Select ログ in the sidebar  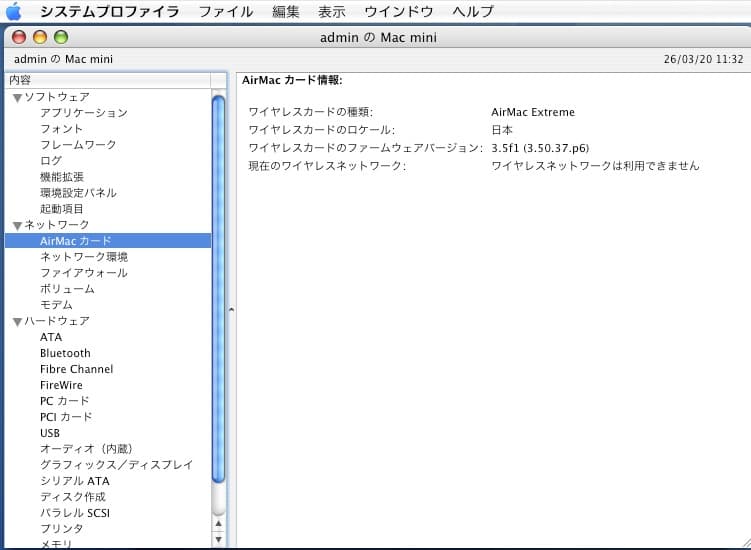click(51, 160)
